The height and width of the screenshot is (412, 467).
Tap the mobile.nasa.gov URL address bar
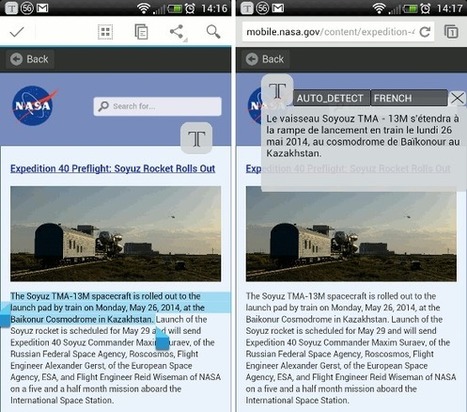330,32
